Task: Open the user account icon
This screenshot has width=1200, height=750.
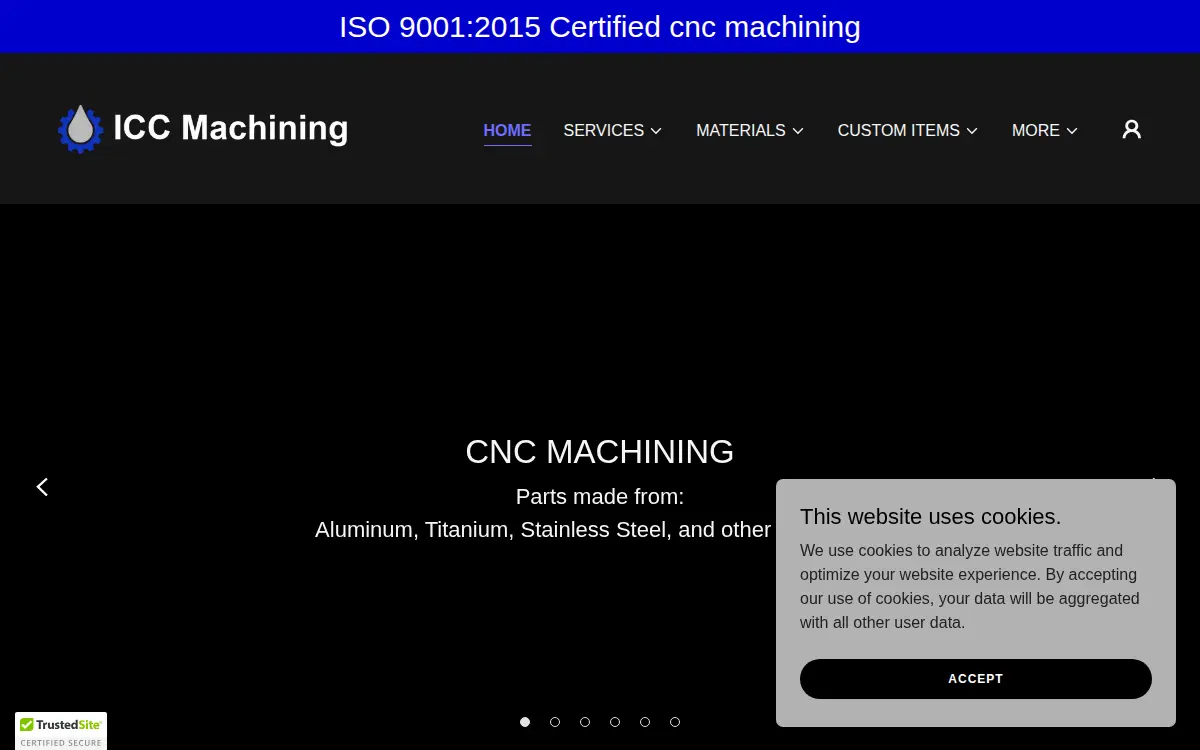Action: [1131, 129]
